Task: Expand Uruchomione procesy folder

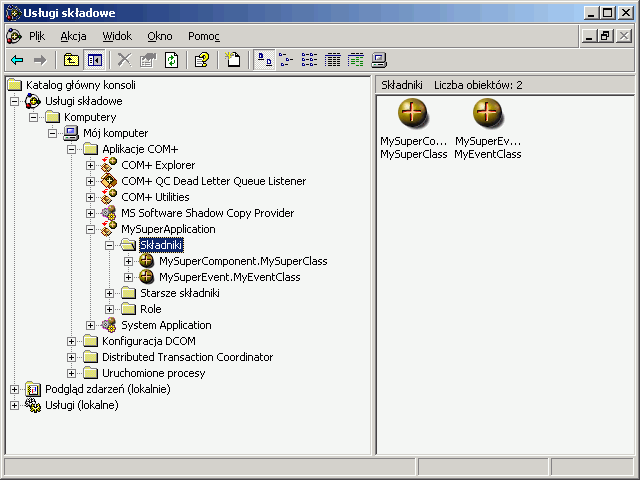Action: [x=71, y=373]
